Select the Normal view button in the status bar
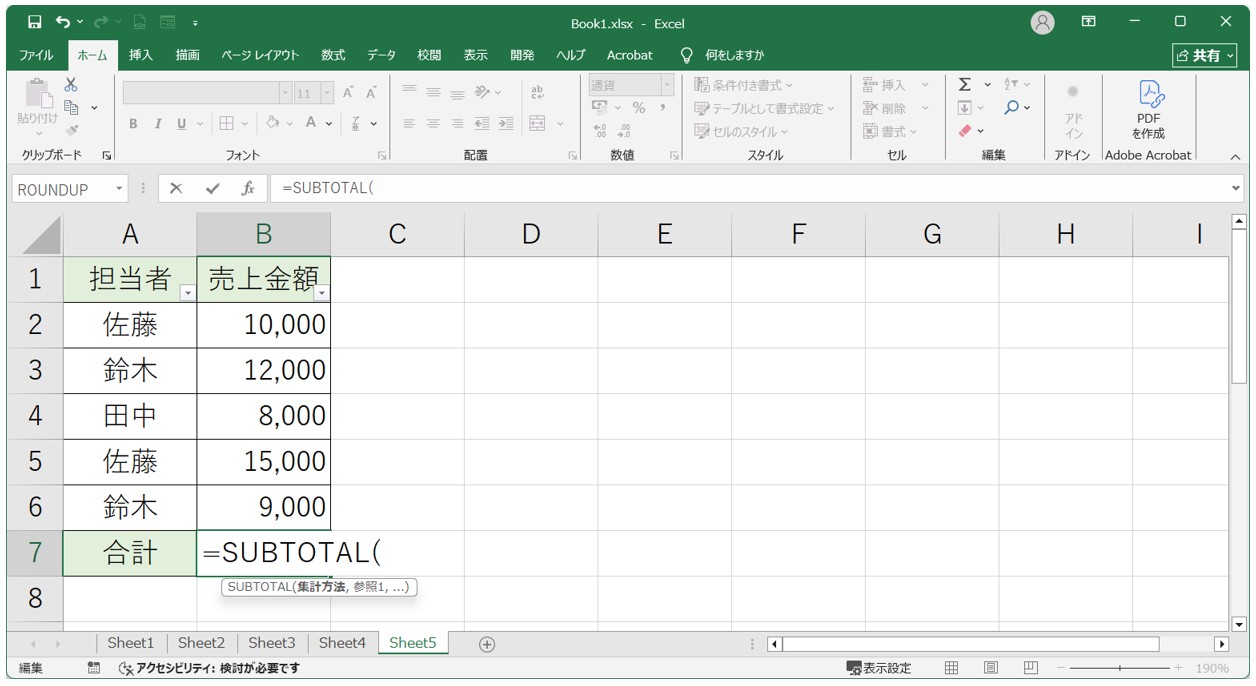 pos(951,668)
